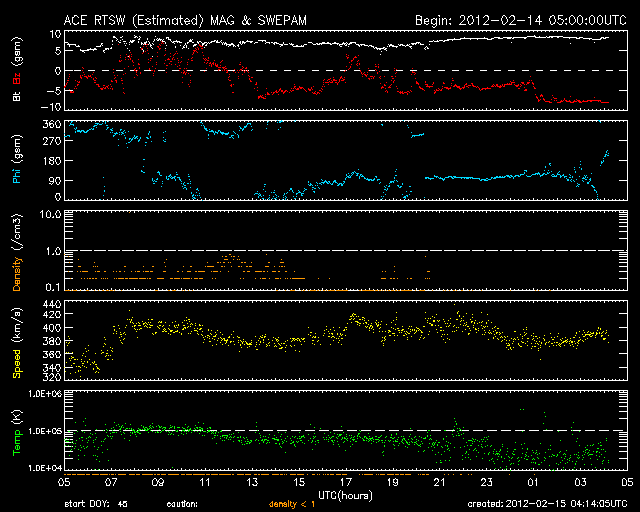Click the '-10' tick on the Bt Bz axis
This screenshot has height=512, width=640.
point(51,107)
